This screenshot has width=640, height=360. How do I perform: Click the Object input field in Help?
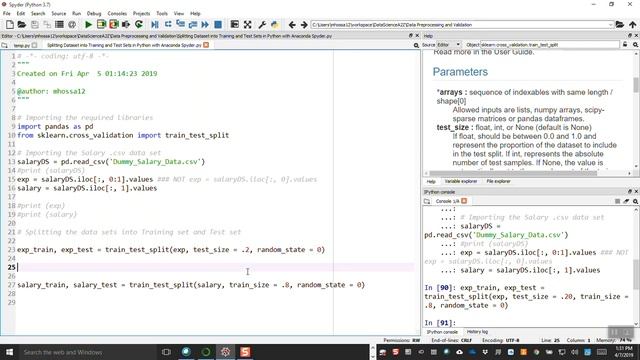(x=550, y=44)
